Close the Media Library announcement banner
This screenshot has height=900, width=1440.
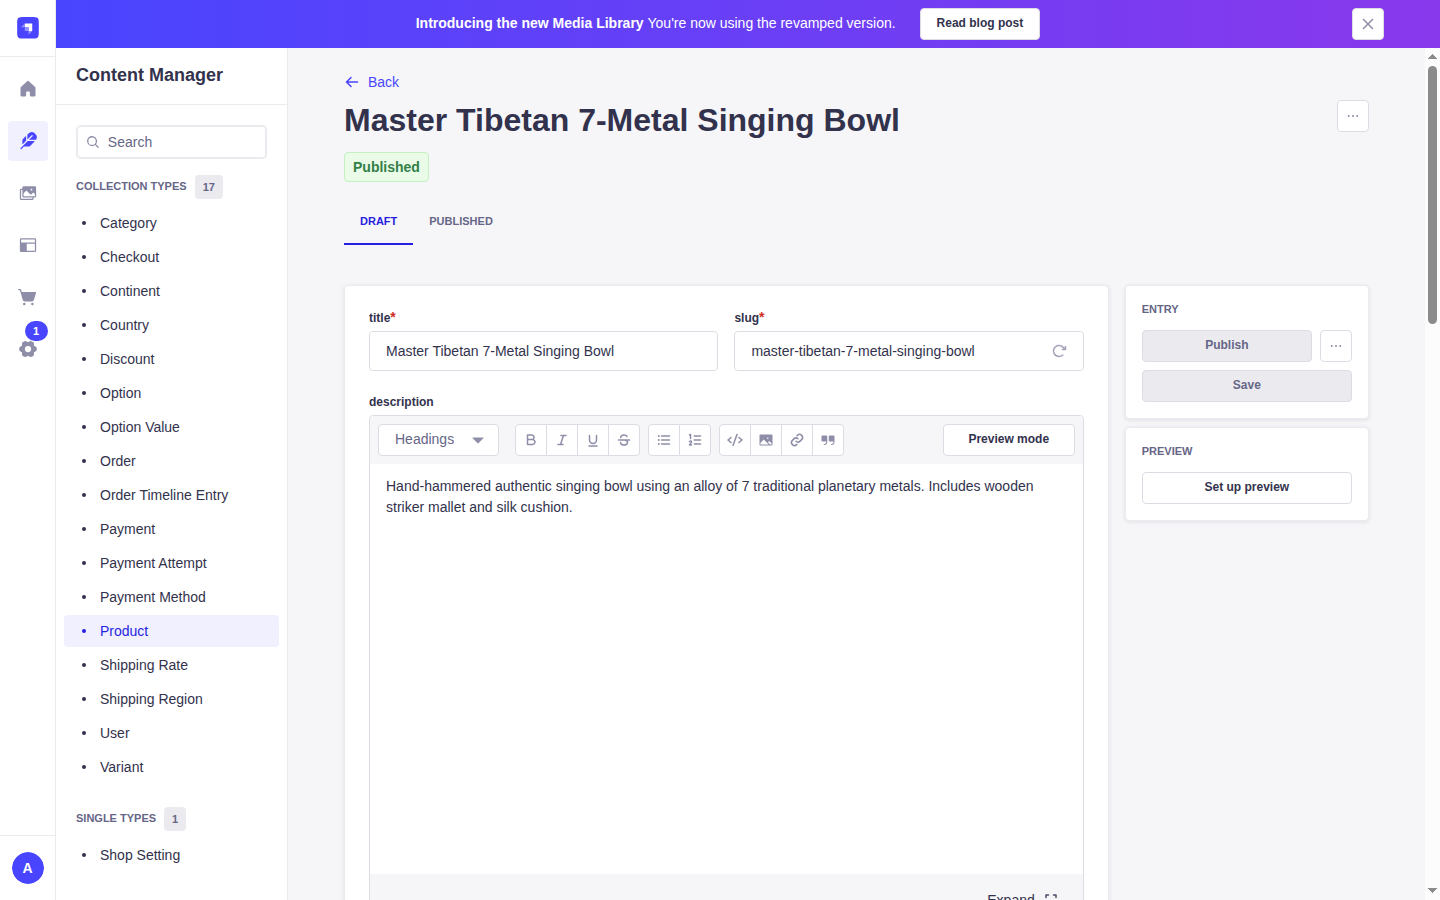(x=1368, y=24)
